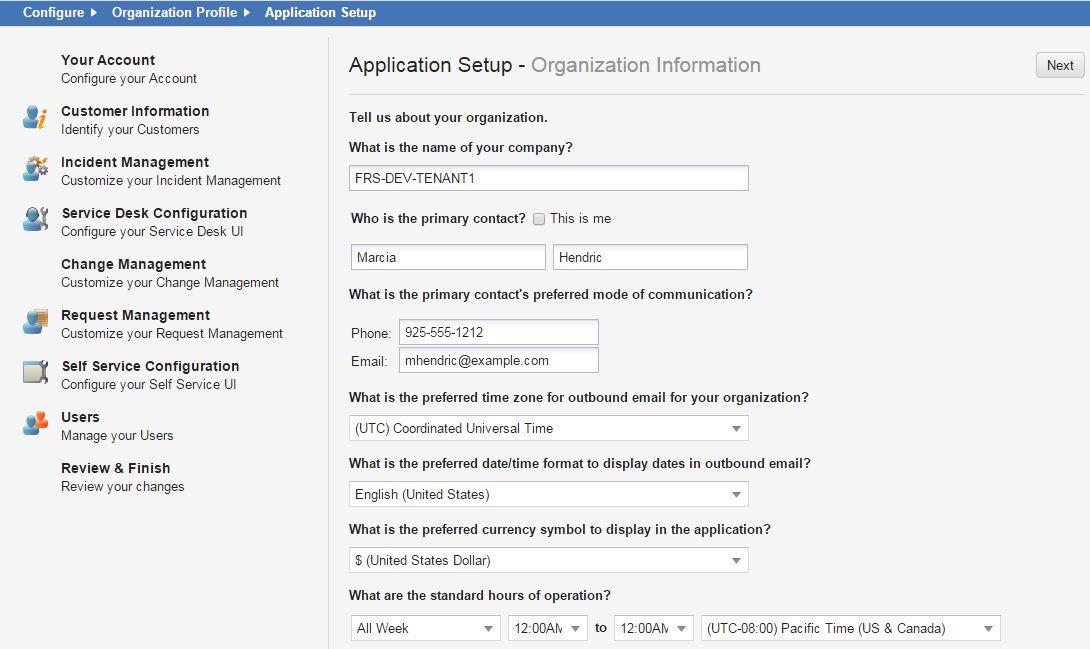This screenshot has height=649, width=1090.
Task: Select the Incident Management gears icon
Action: [x=35, y=169]
